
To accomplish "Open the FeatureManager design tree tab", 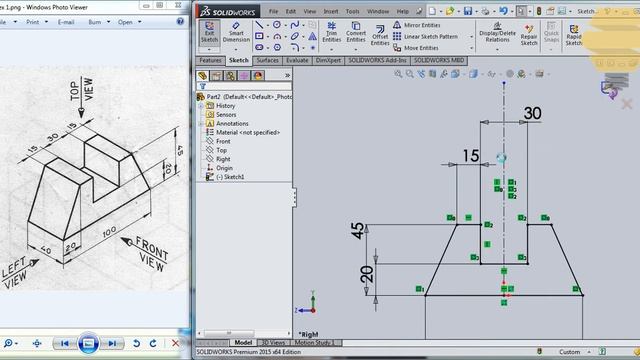I will coord(202,76).
